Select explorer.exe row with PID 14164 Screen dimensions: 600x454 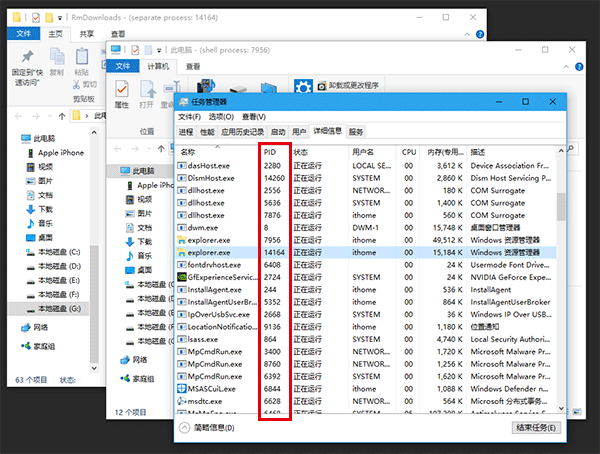[366, 252]
